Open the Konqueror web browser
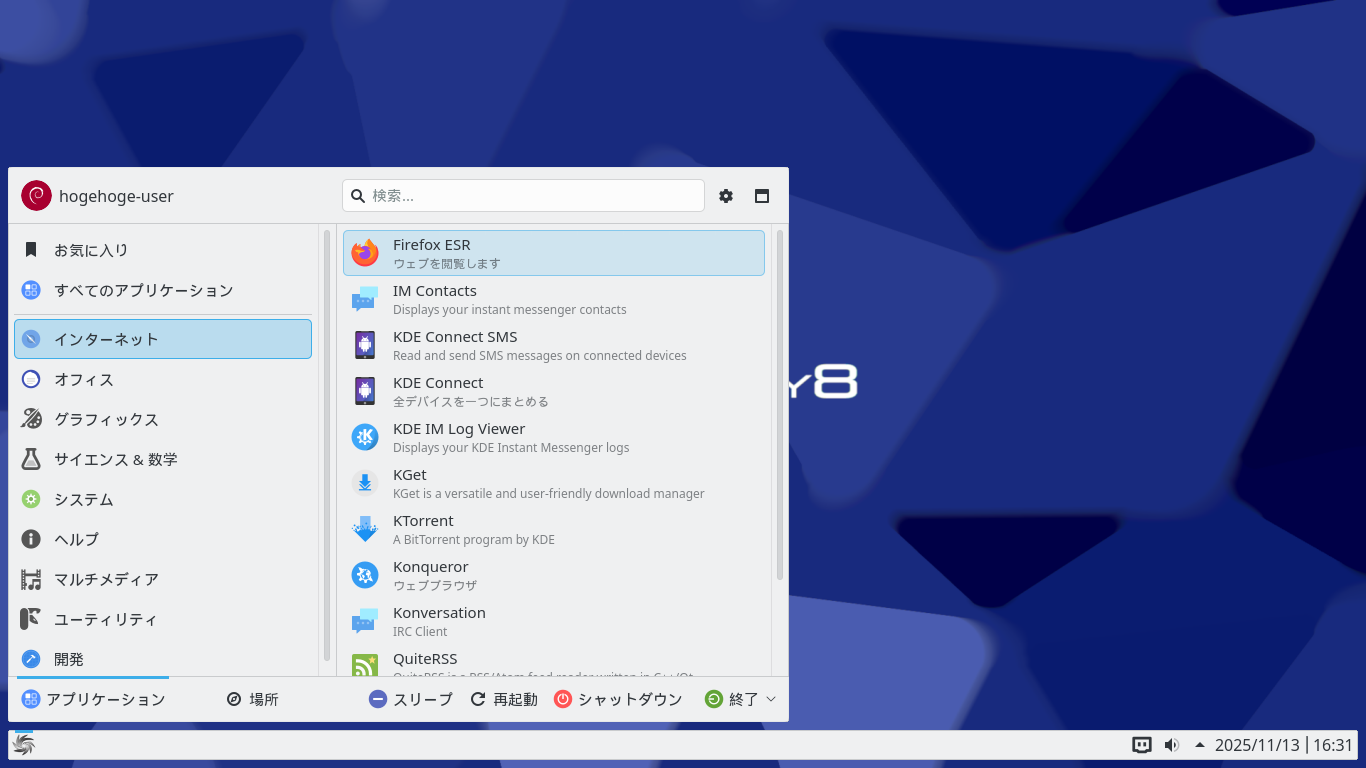 click(553, 575)
